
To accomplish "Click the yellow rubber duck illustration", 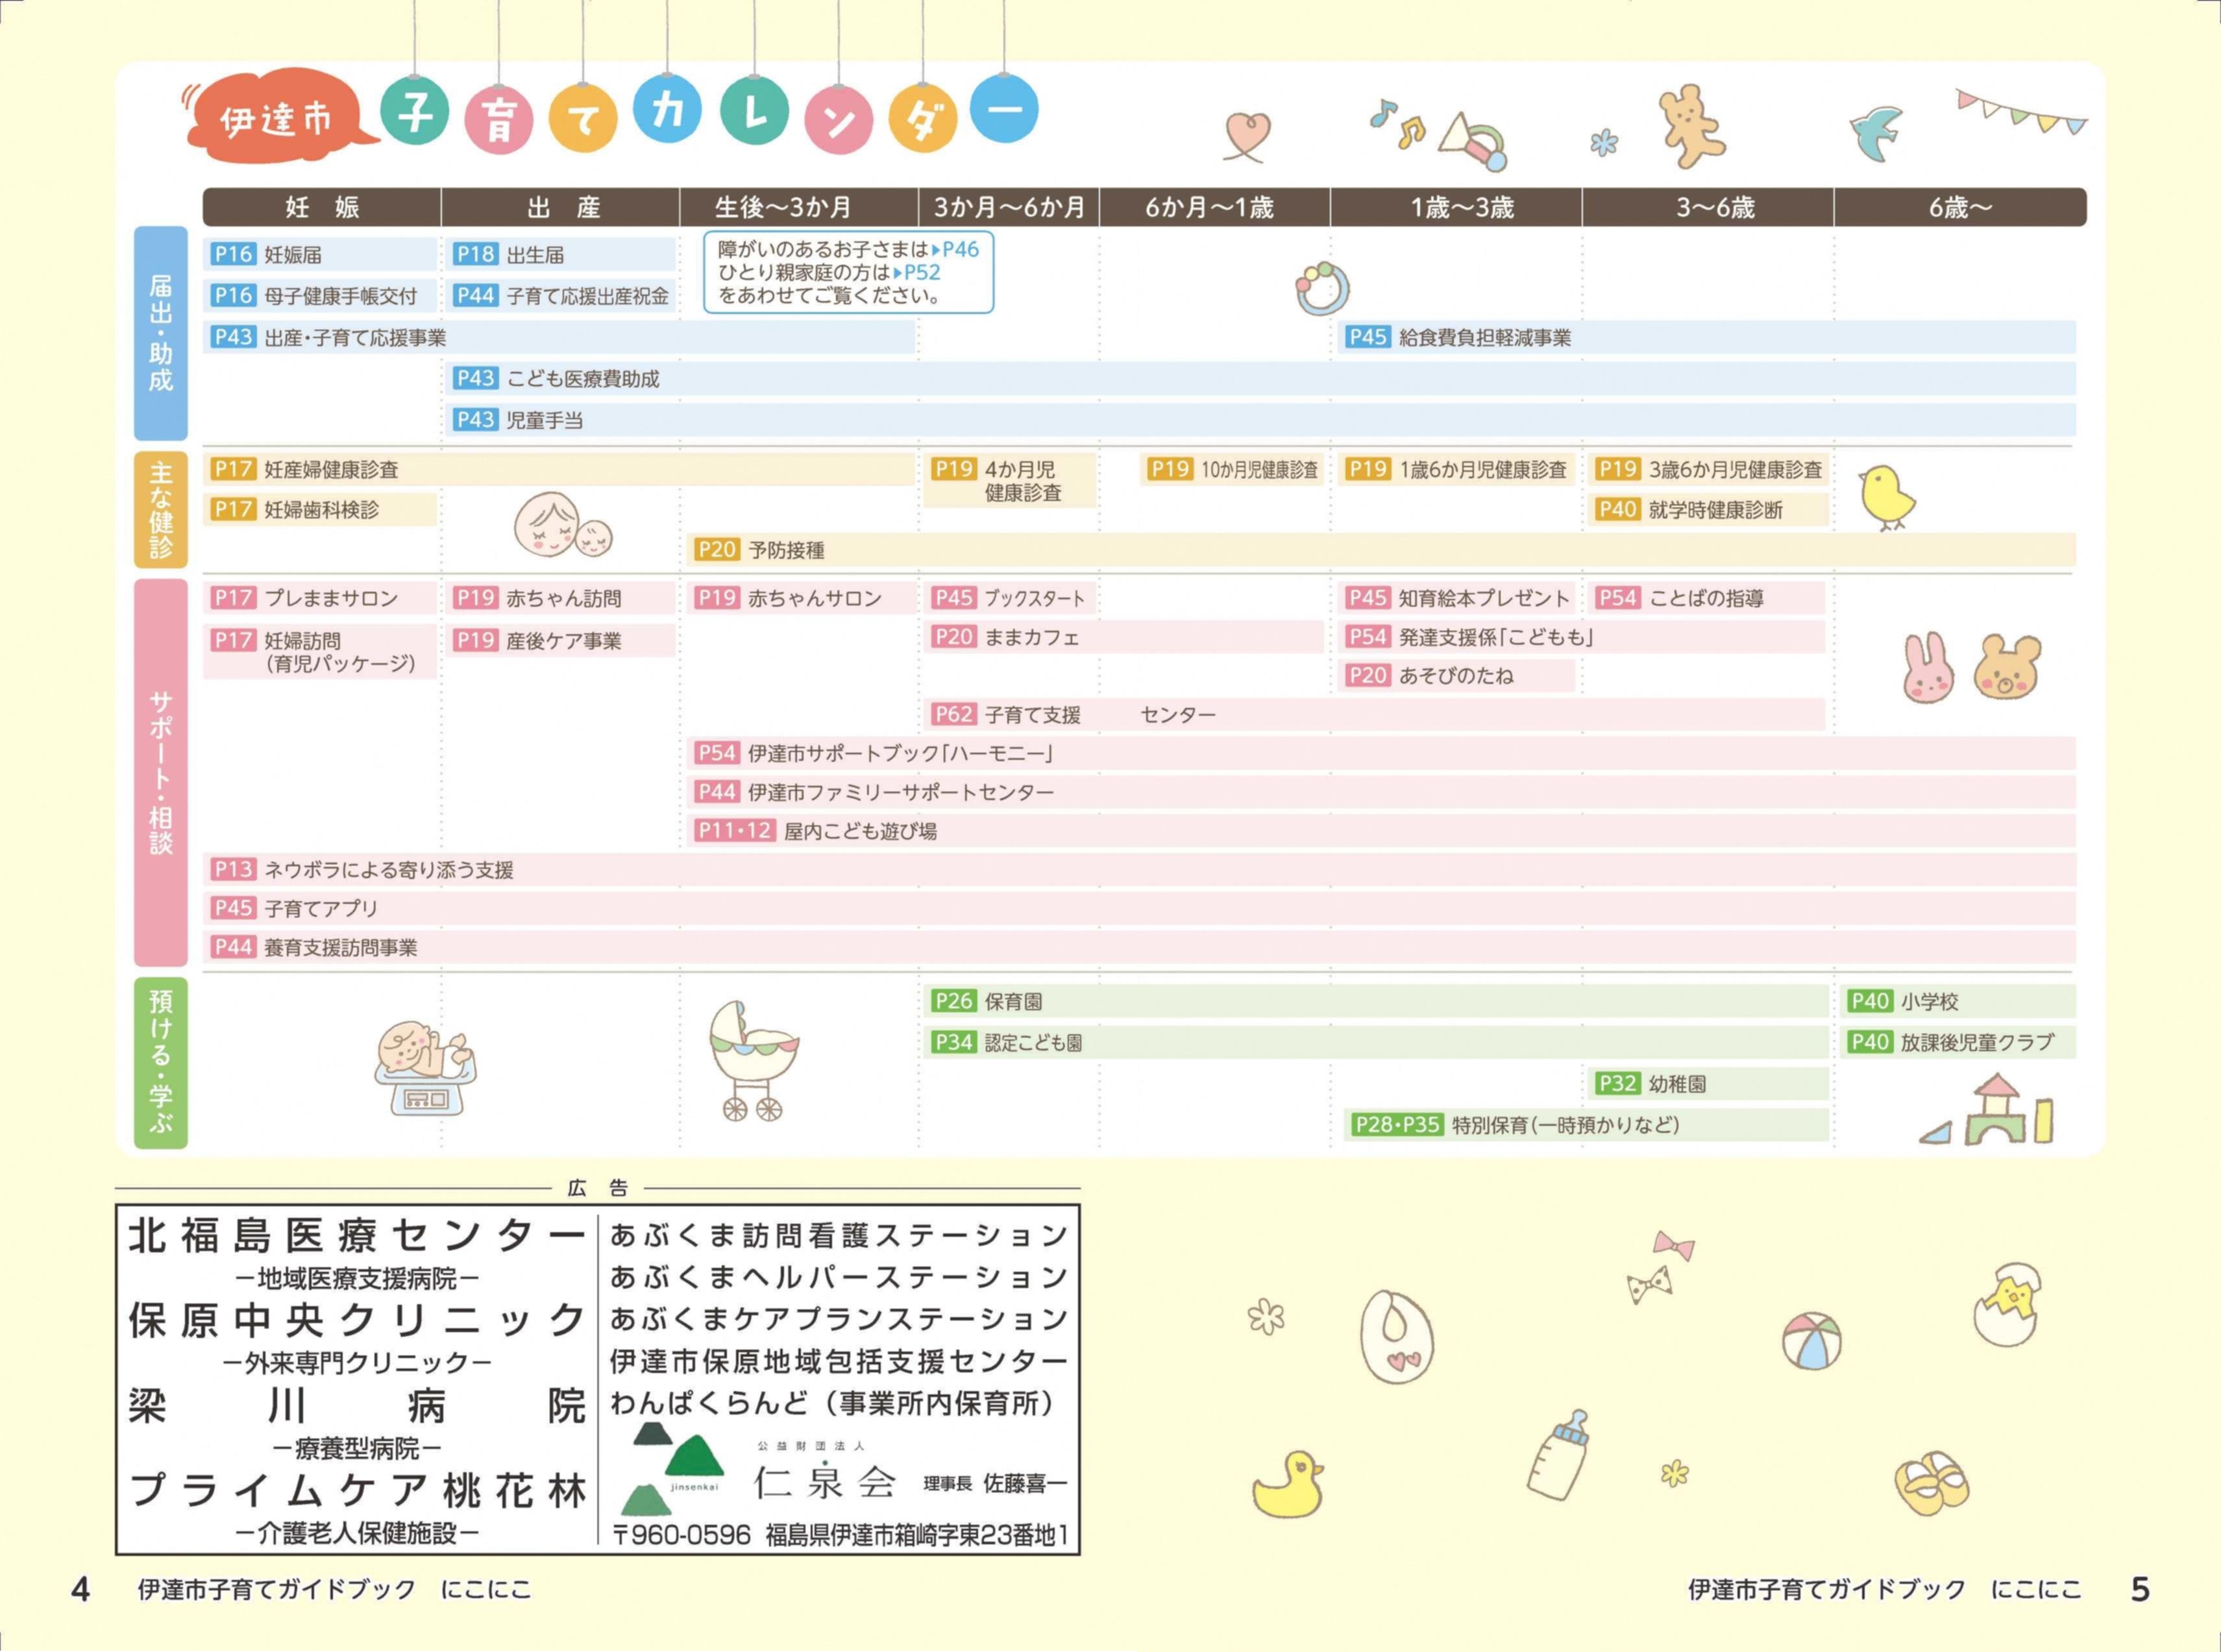I will pyautogui.click(x=1287, y=1484).
